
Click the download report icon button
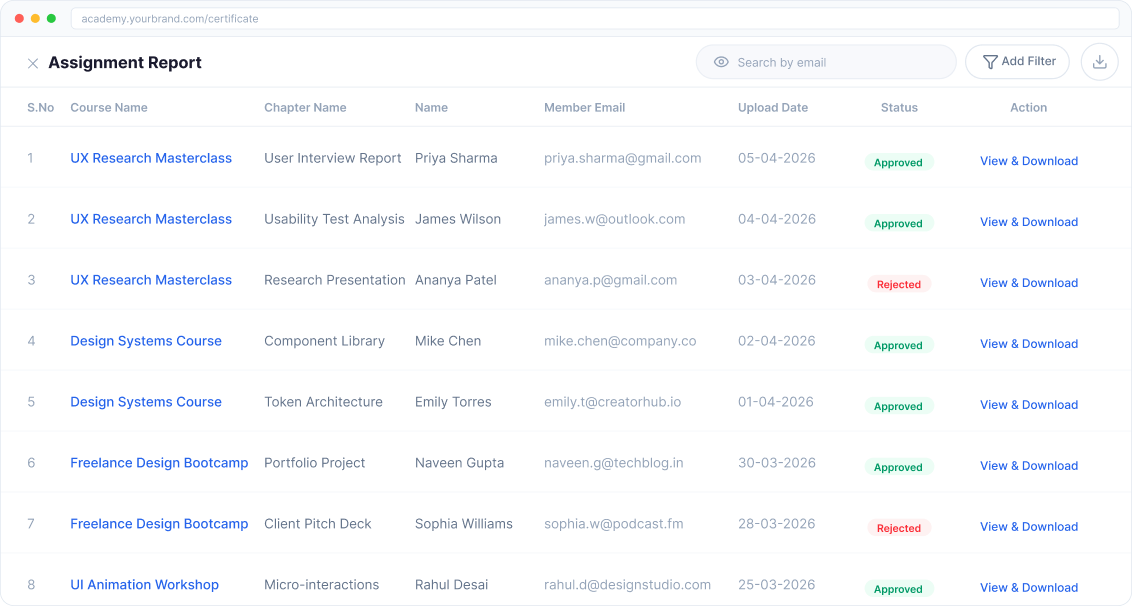[x=1099, y=62]
